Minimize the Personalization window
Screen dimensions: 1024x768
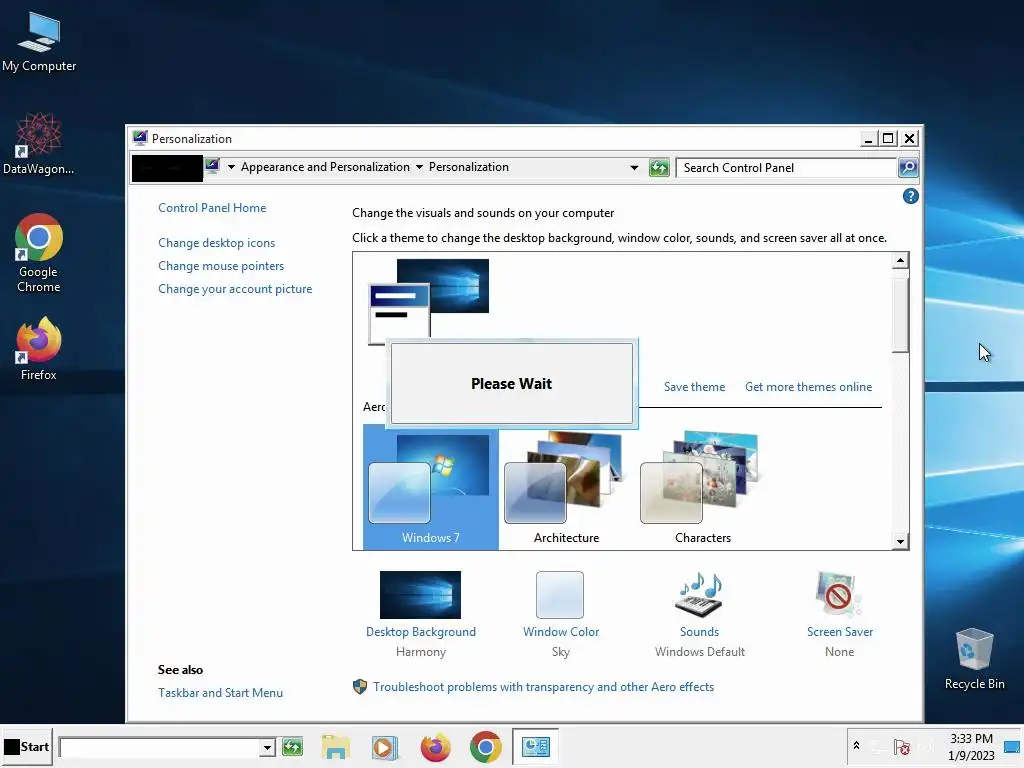[x=868, y=138]
